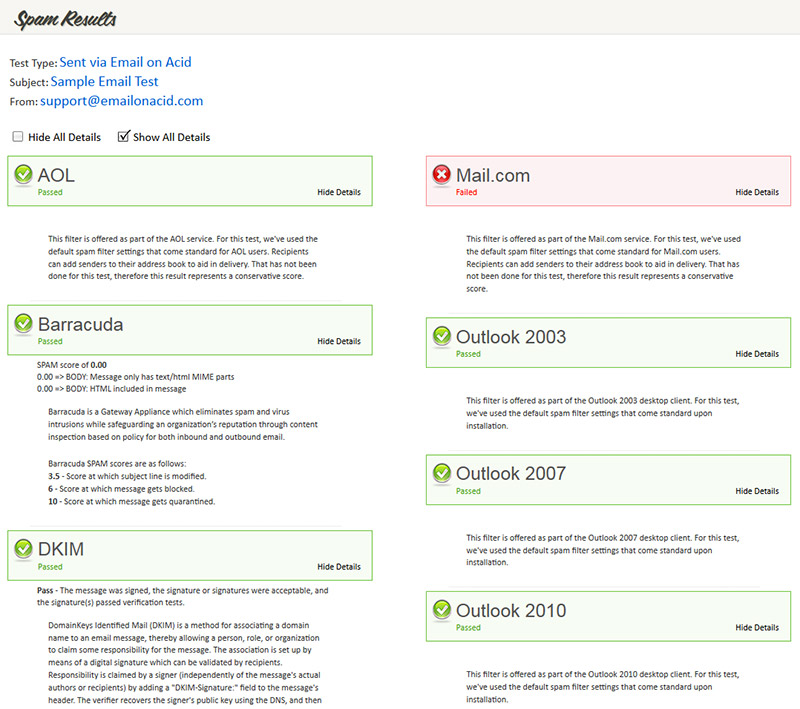Image resolution: width=800 pixels, height=709 pixels.
Task: Click the Outlook 2010 checkmark icon
Action: (x=442, y=610)
